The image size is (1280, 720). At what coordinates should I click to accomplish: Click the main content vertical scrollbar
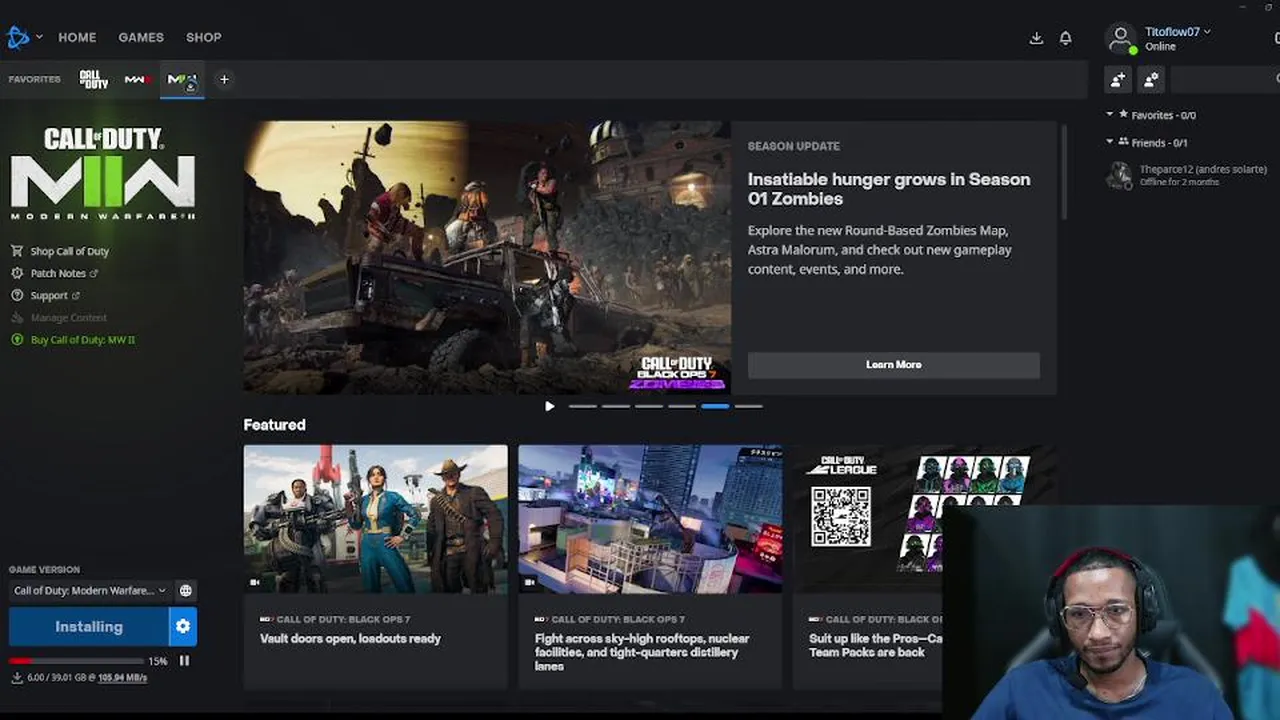[1064, 170]
